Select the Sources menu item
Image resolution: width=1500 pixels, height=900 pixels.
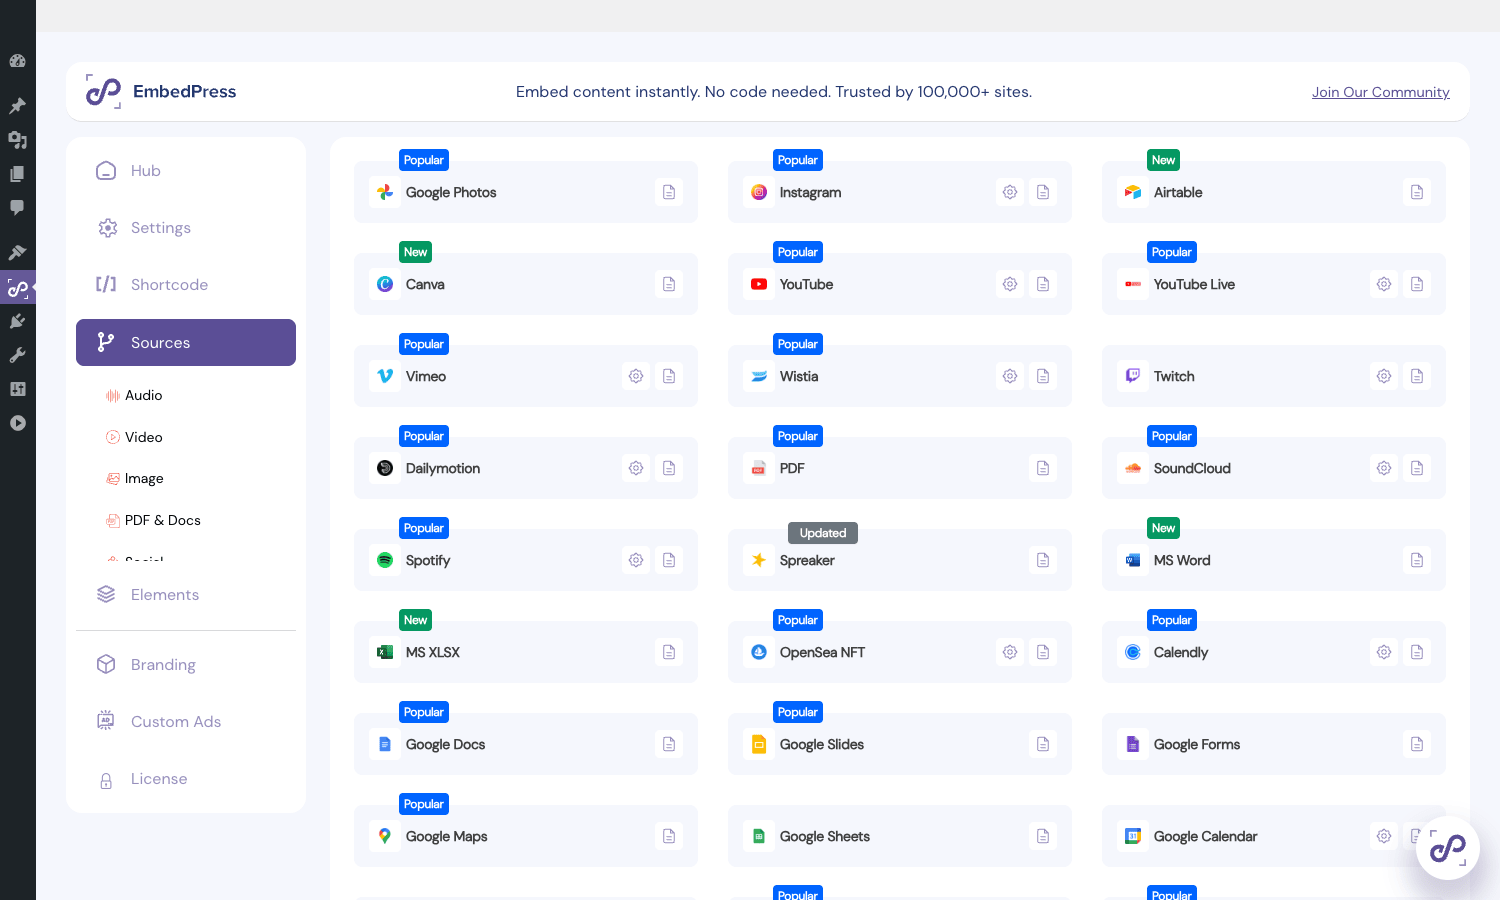click(x=186, y=342)
